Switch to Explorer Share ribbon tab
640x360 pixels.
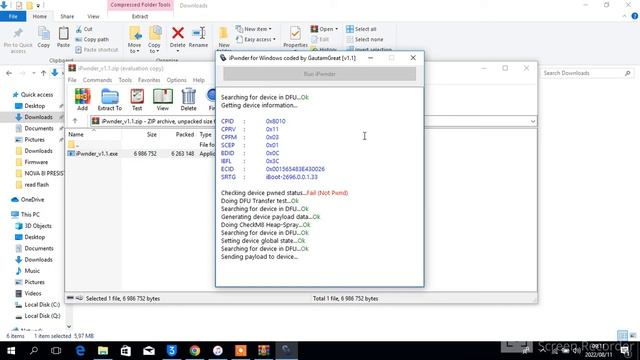click(x=67, y=16)
